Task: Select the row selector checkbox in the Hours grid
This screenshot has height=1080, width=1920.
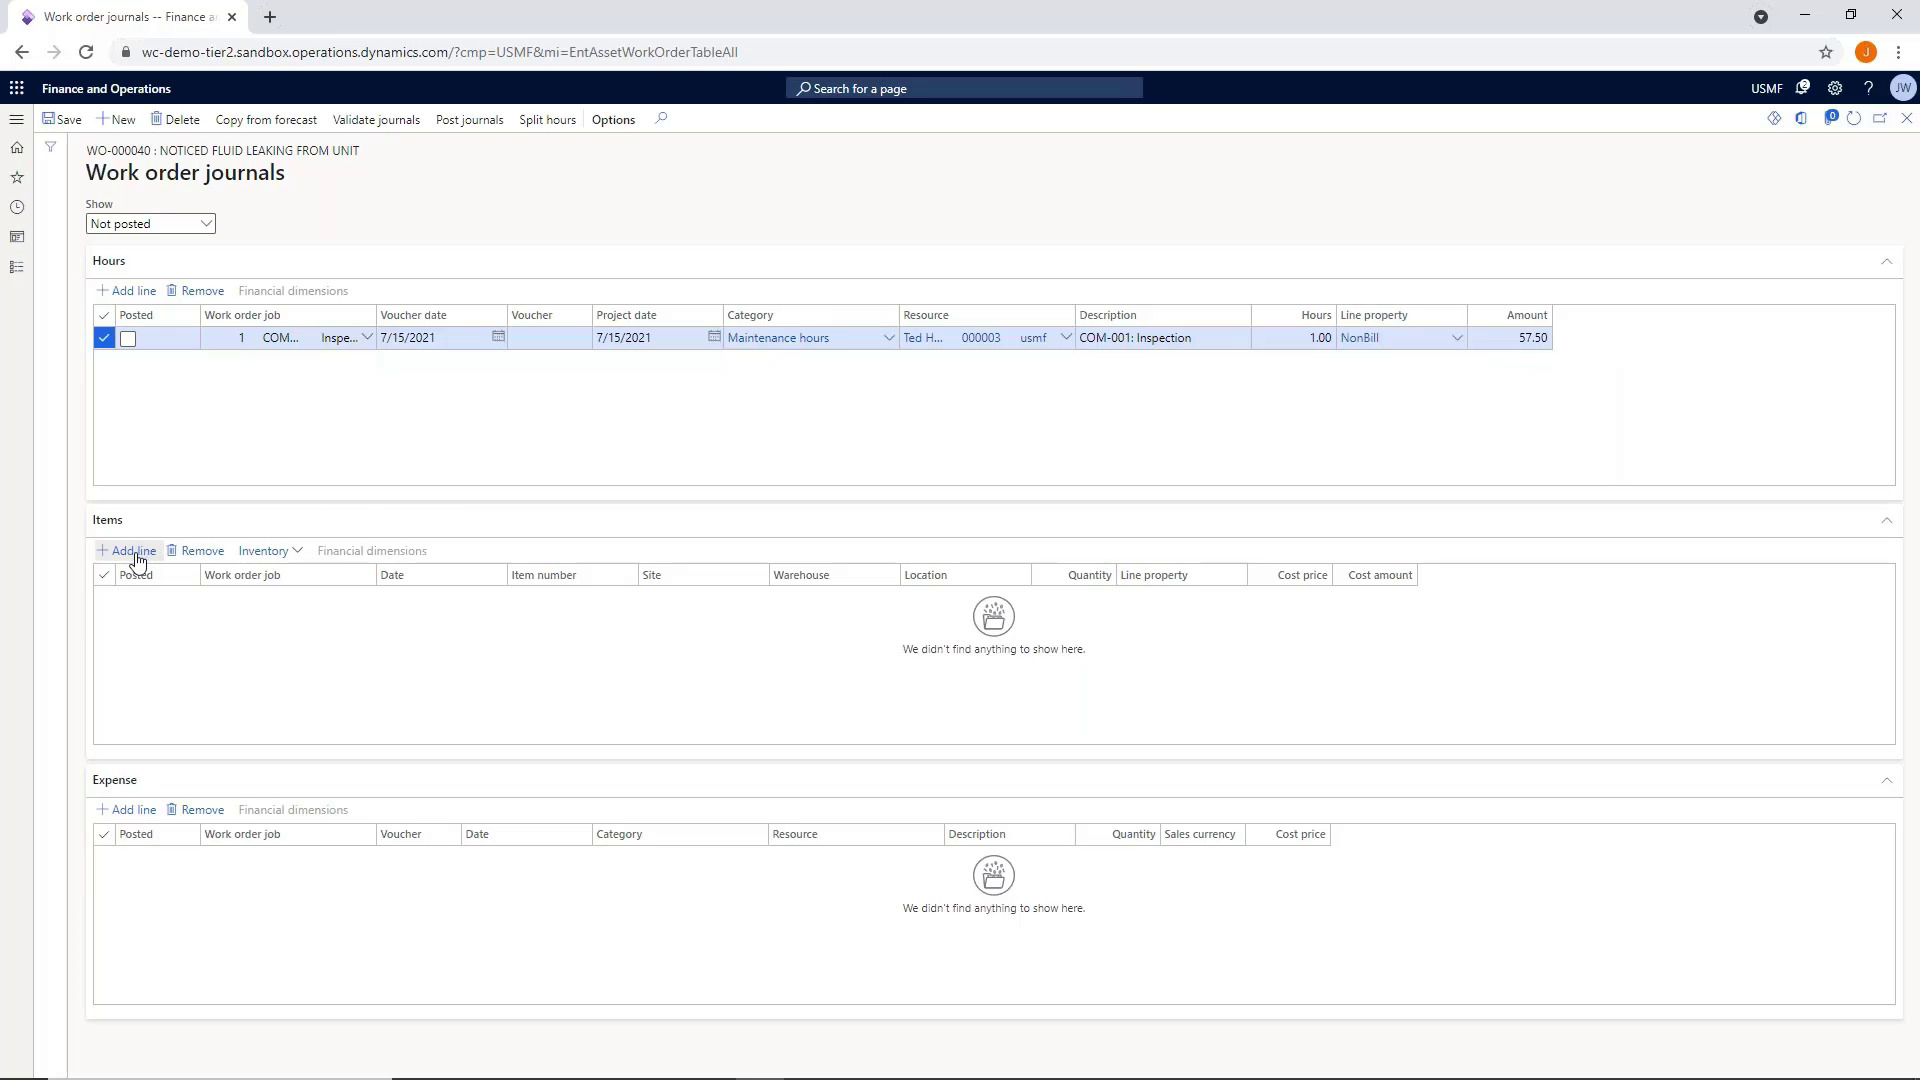Action: tap(104, 338)
